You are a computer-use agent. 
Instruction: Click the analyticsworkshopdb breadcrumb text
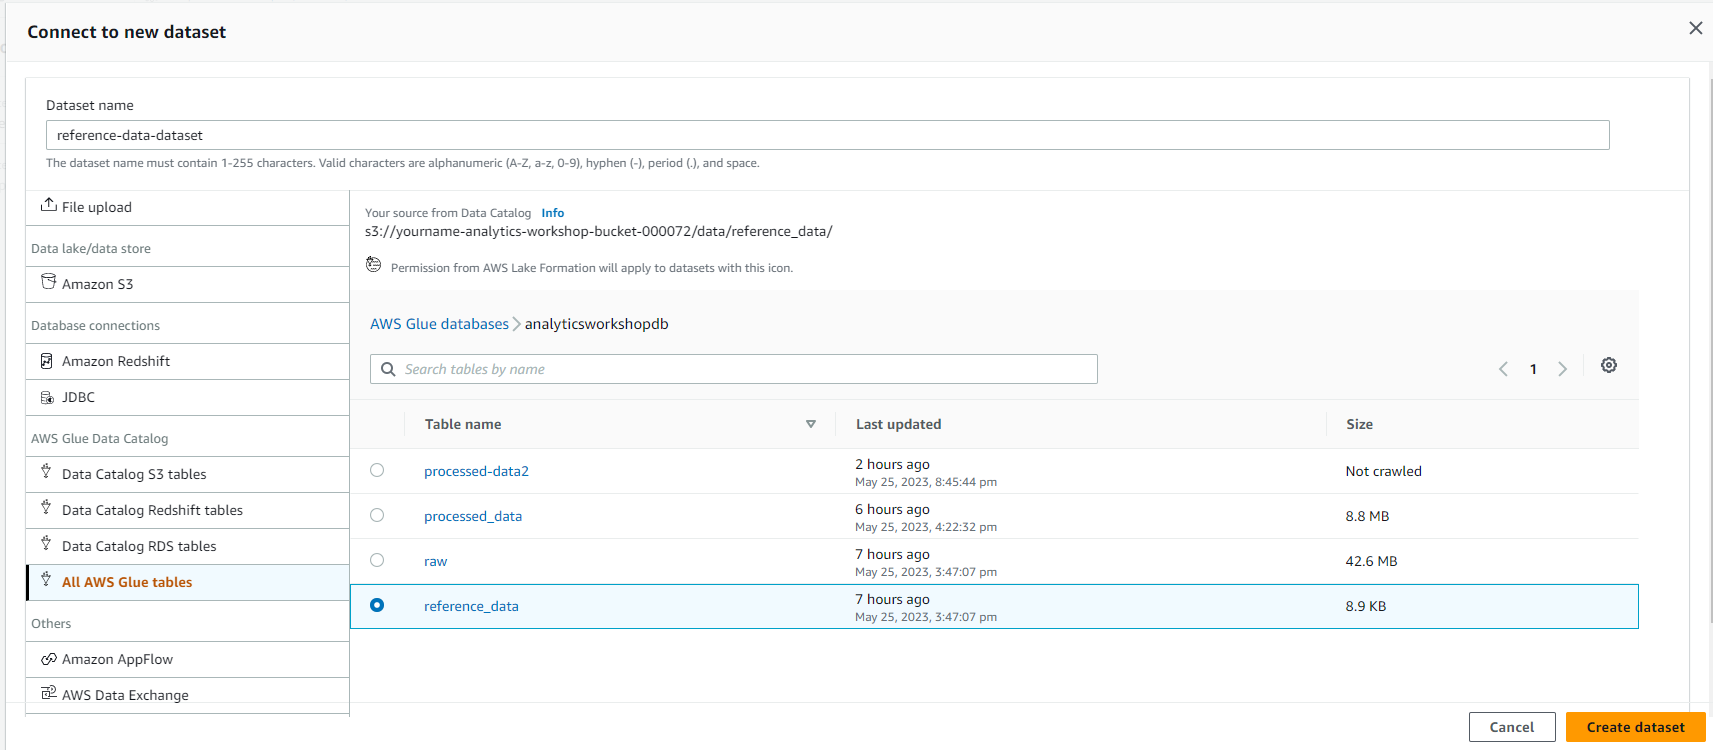tap(596, 324)
